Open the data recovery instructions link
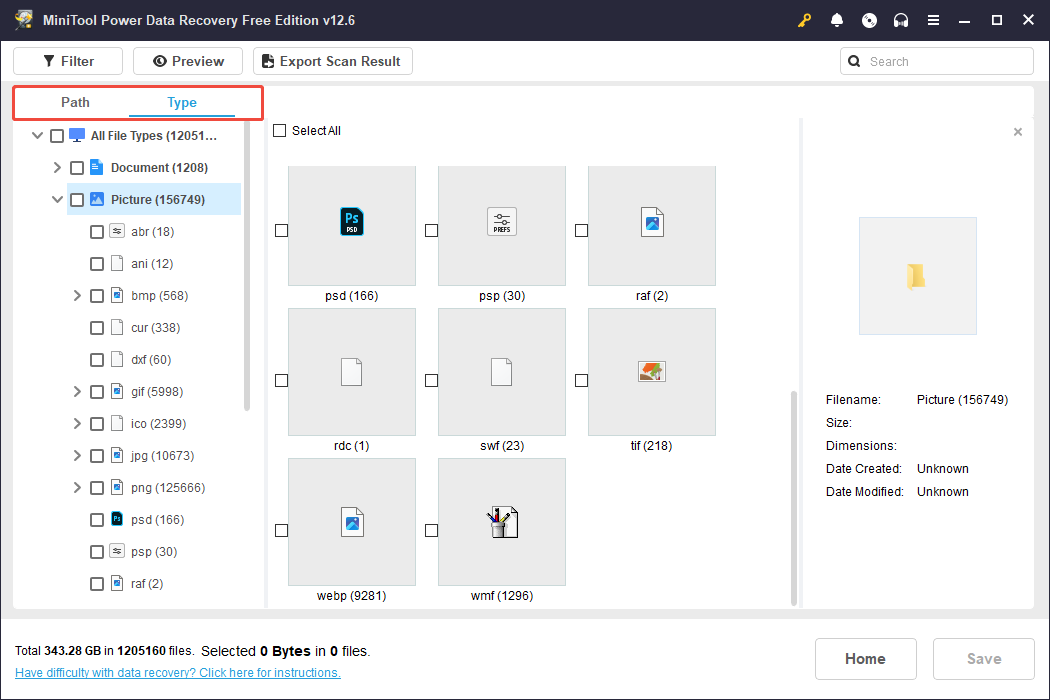 coord(178,673)
